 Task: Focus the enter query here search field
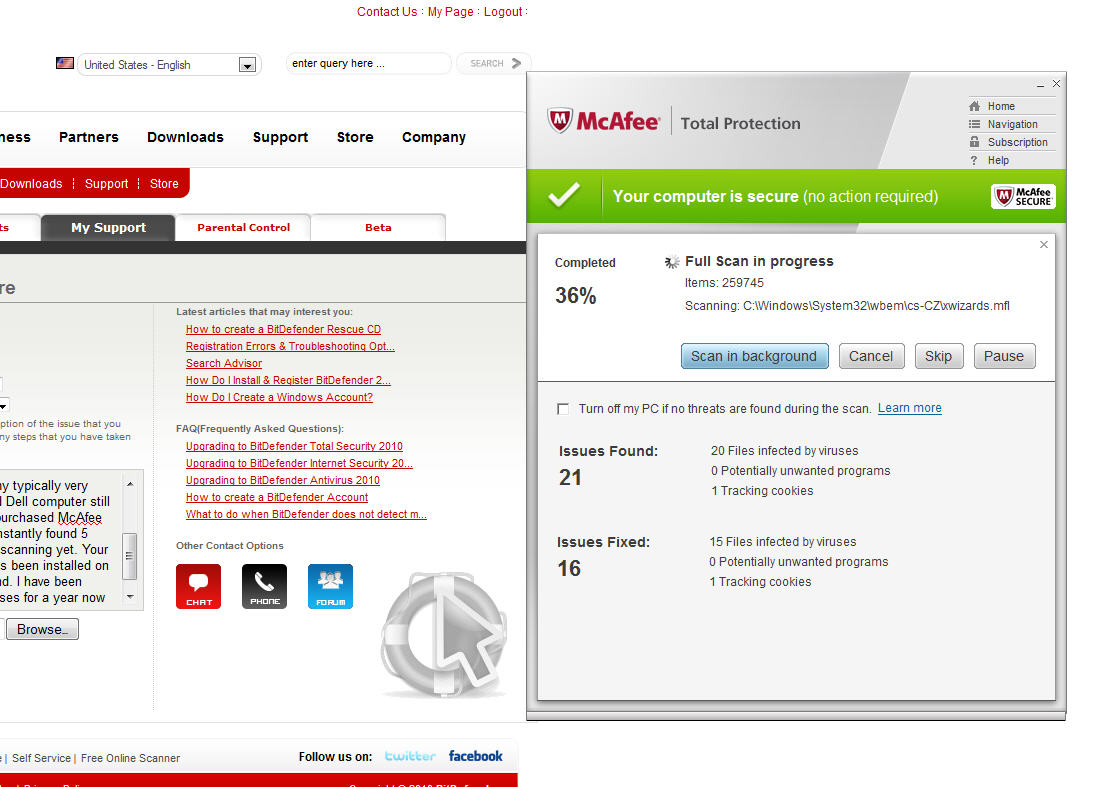pyautogui.click(x=368, y=63)
